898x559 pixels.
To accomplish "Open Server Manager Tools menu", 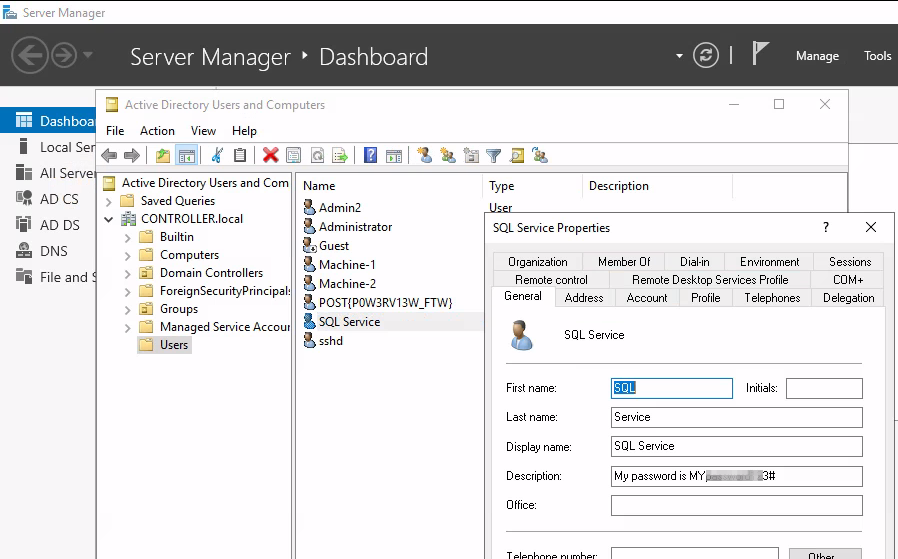I will tap(877, 56).
